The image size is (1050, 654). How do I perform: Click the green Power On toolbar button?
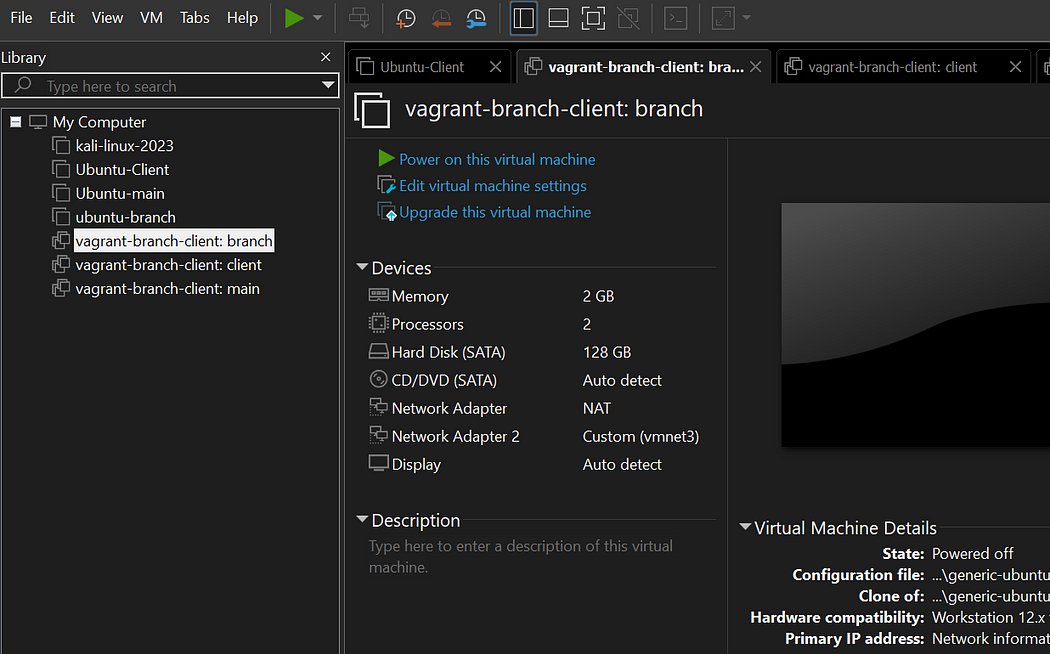[x=294, y=18]
